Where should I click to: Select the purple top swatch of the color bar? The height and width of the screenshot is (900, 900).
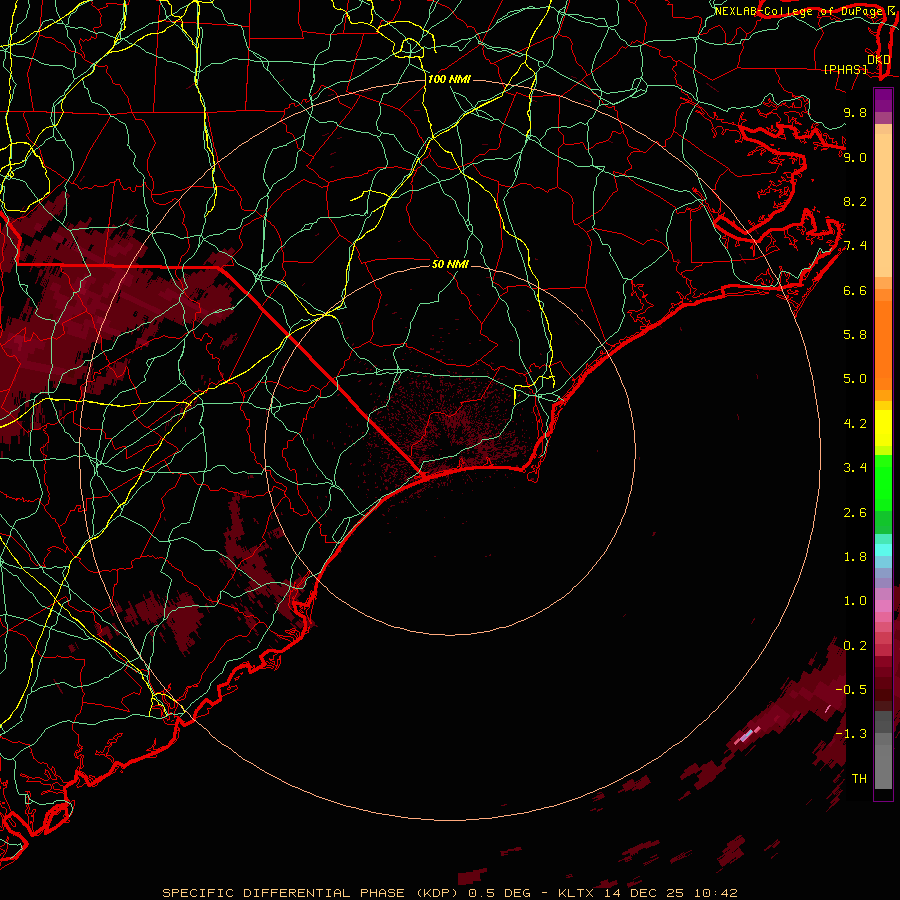(x=883, y=100)
